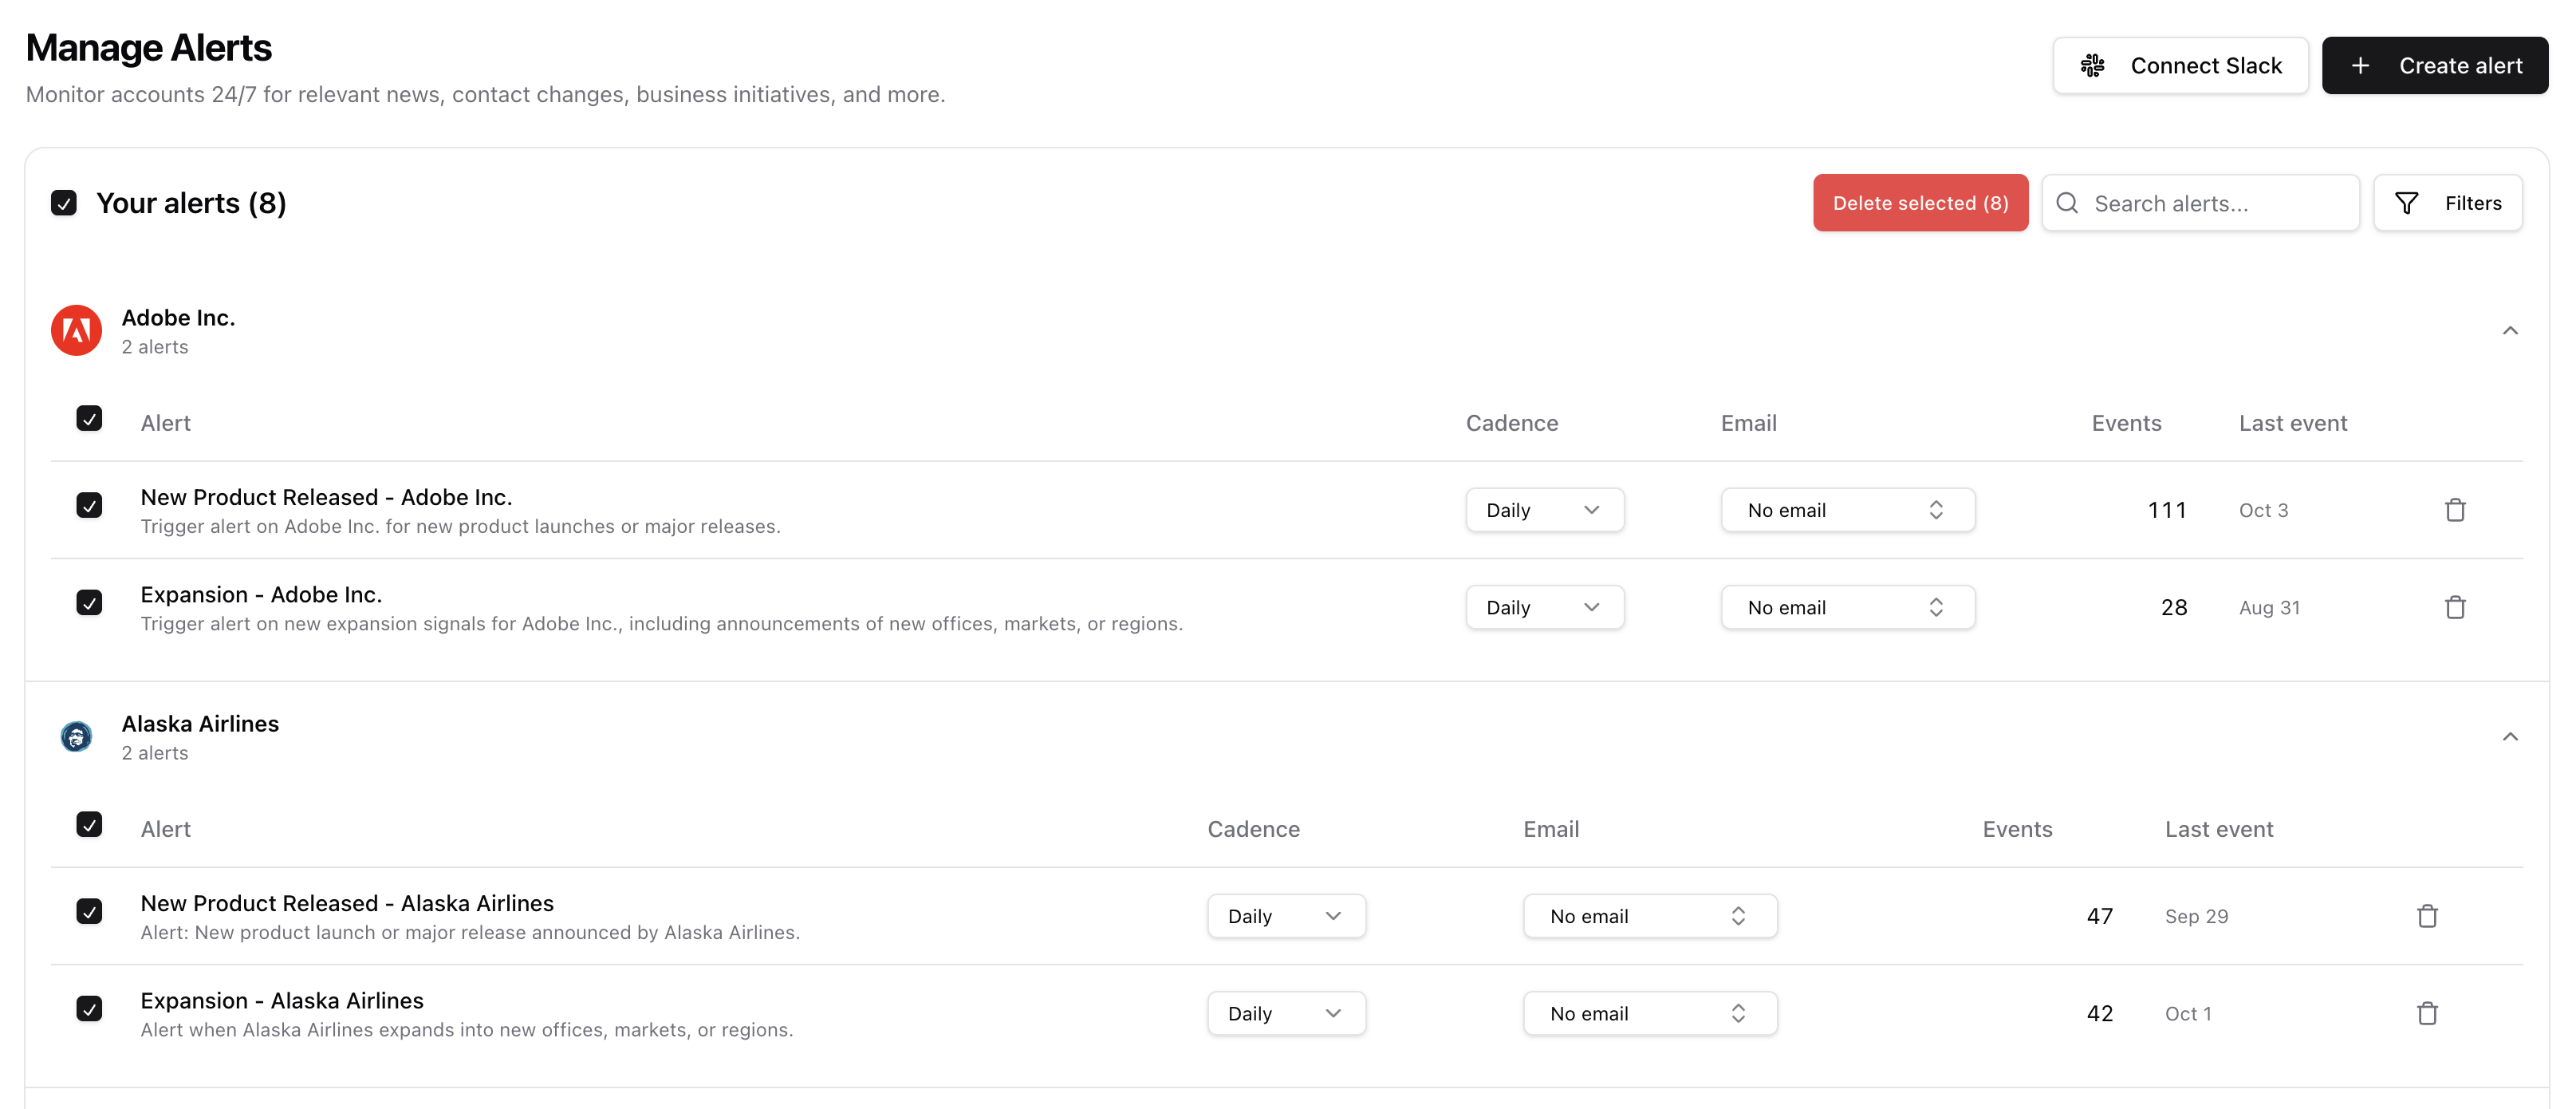Click the Cadence header in Adobe table
Image resolution: width=2576 pixels, height=1109 pixels.
pyautogui.click(x=1512, y=423)
